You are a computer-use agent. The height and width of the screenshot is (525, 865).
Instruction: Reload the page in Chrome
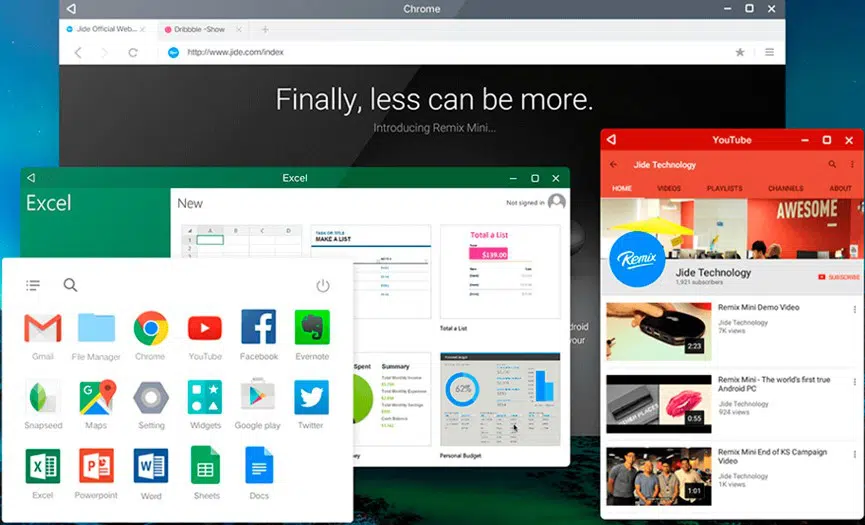(x=133, y=52)
